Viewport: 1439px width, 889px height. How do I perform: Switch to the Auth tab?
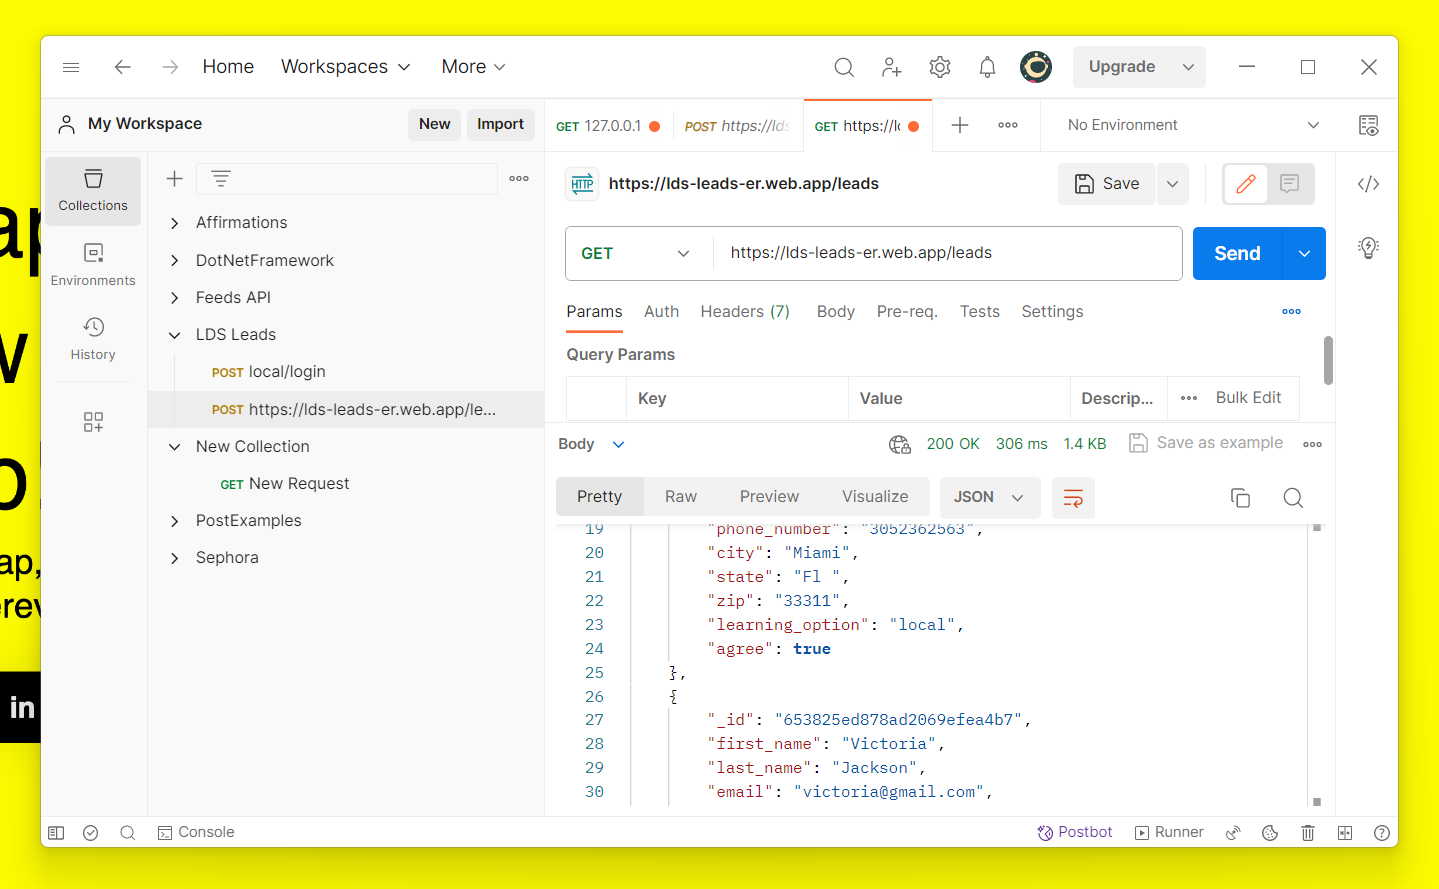[x=661, y=312]
